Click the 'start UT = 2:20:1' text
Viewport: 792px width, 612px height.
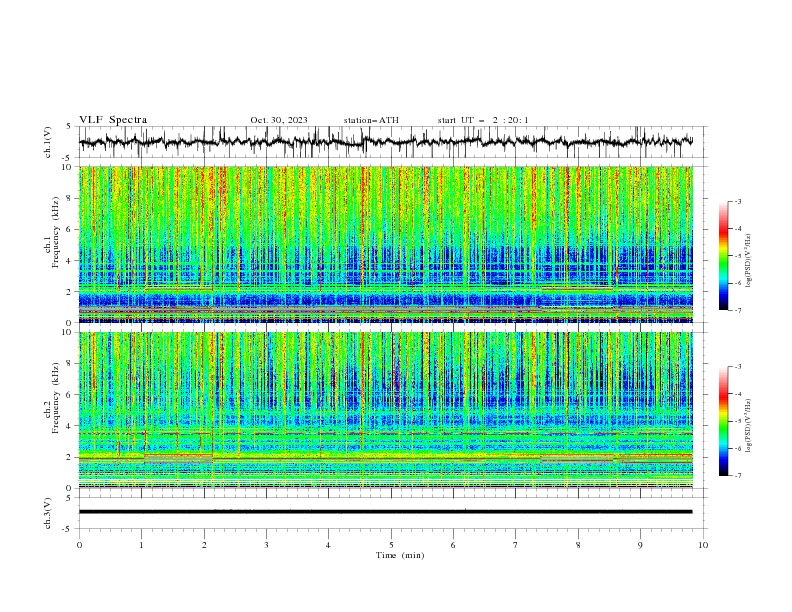click(483, 120)
